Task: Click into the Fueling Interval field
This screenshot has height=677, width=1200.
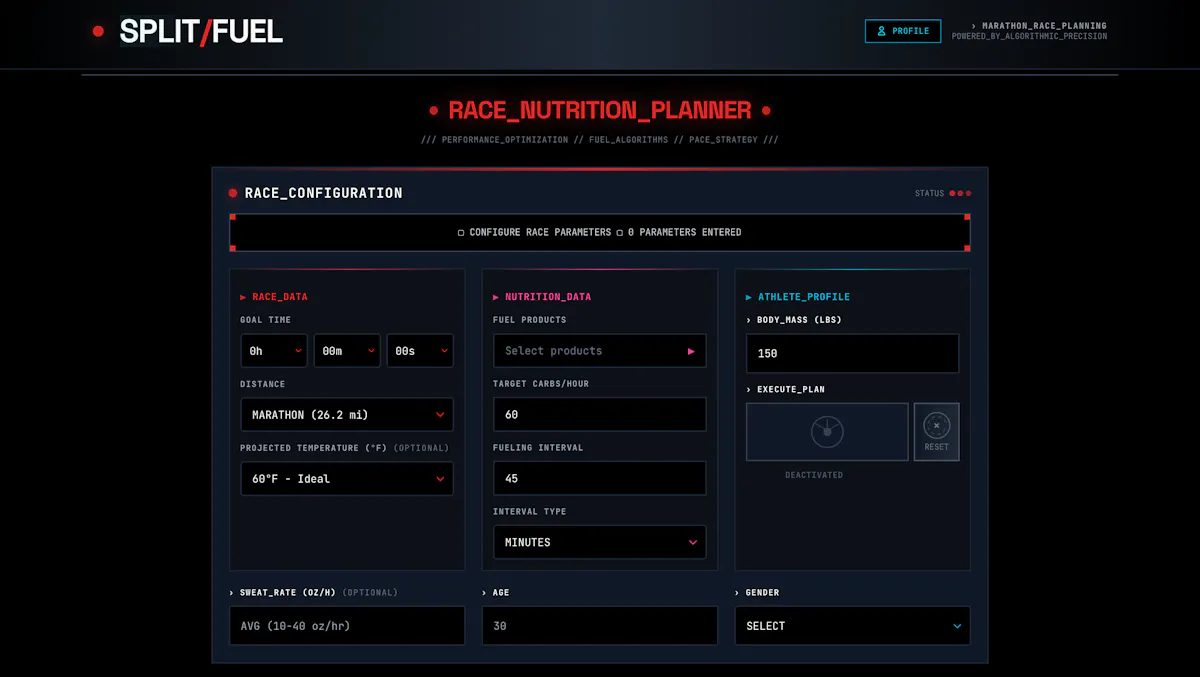Action: coord(600,479)
